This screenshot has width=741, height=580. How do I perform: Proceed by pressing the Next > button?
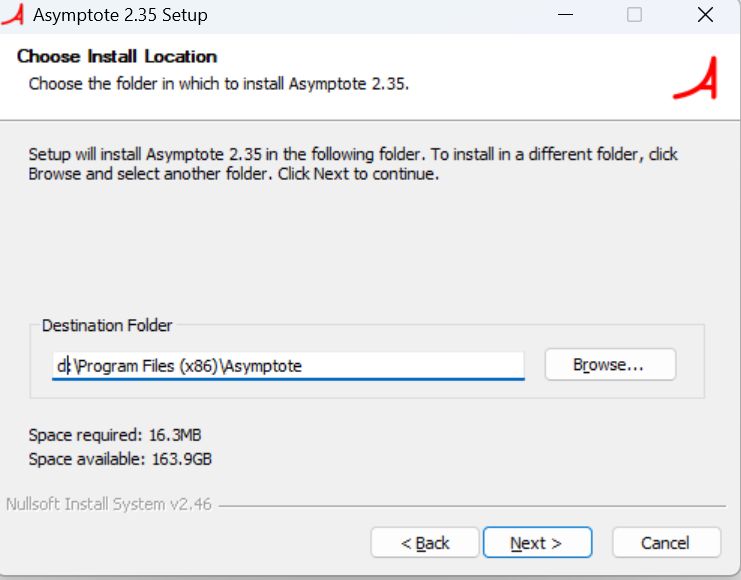click(x=536, y=543)
